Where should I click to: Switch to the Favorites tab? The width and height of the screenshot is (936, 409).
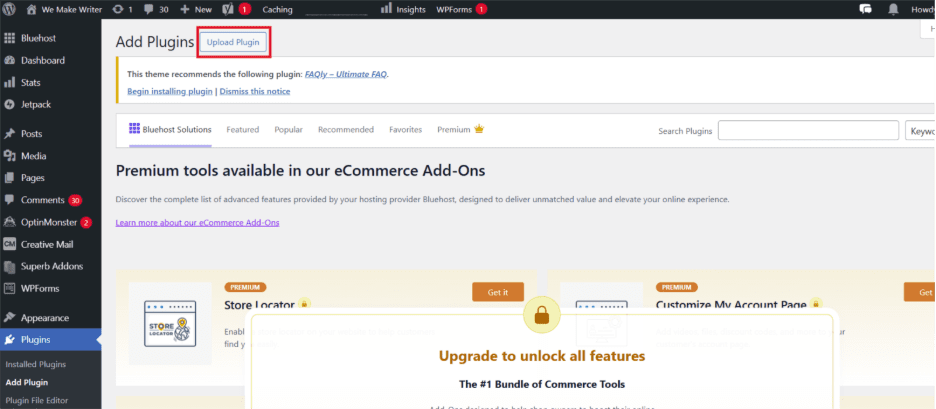point(405,130)
